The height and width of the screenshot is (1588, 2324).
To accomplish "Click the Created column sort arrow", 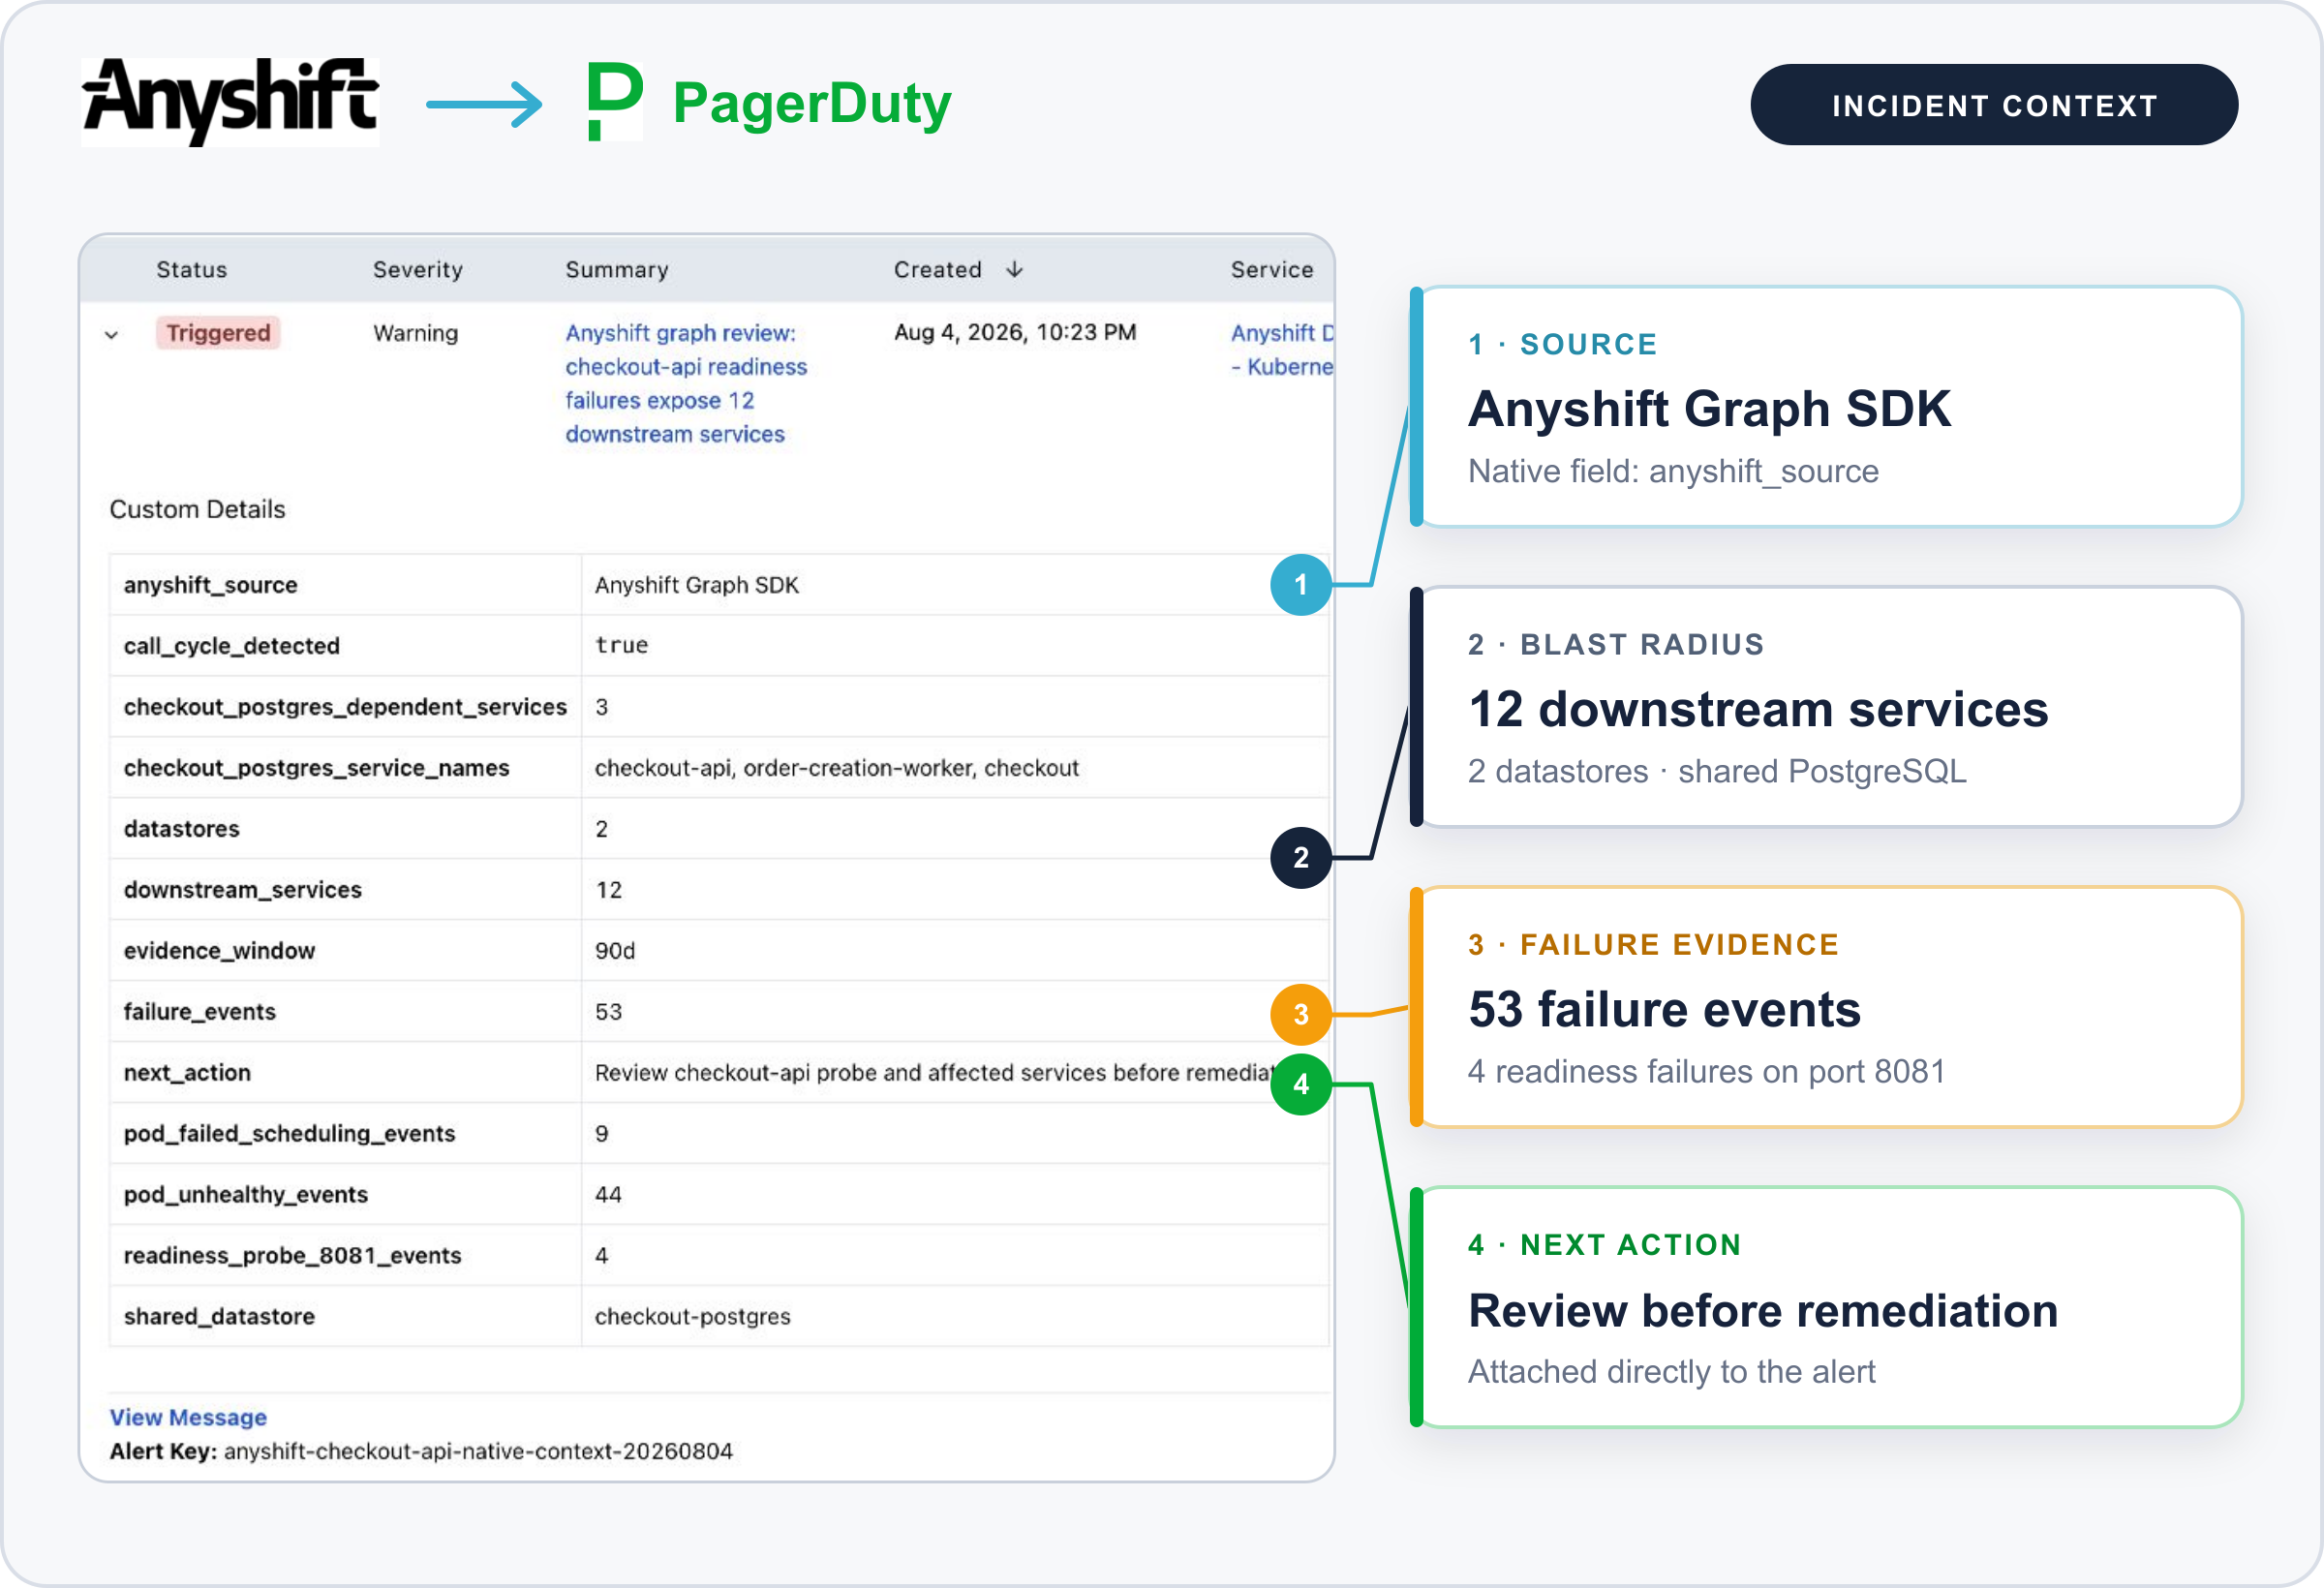I will coord(1014,270).
